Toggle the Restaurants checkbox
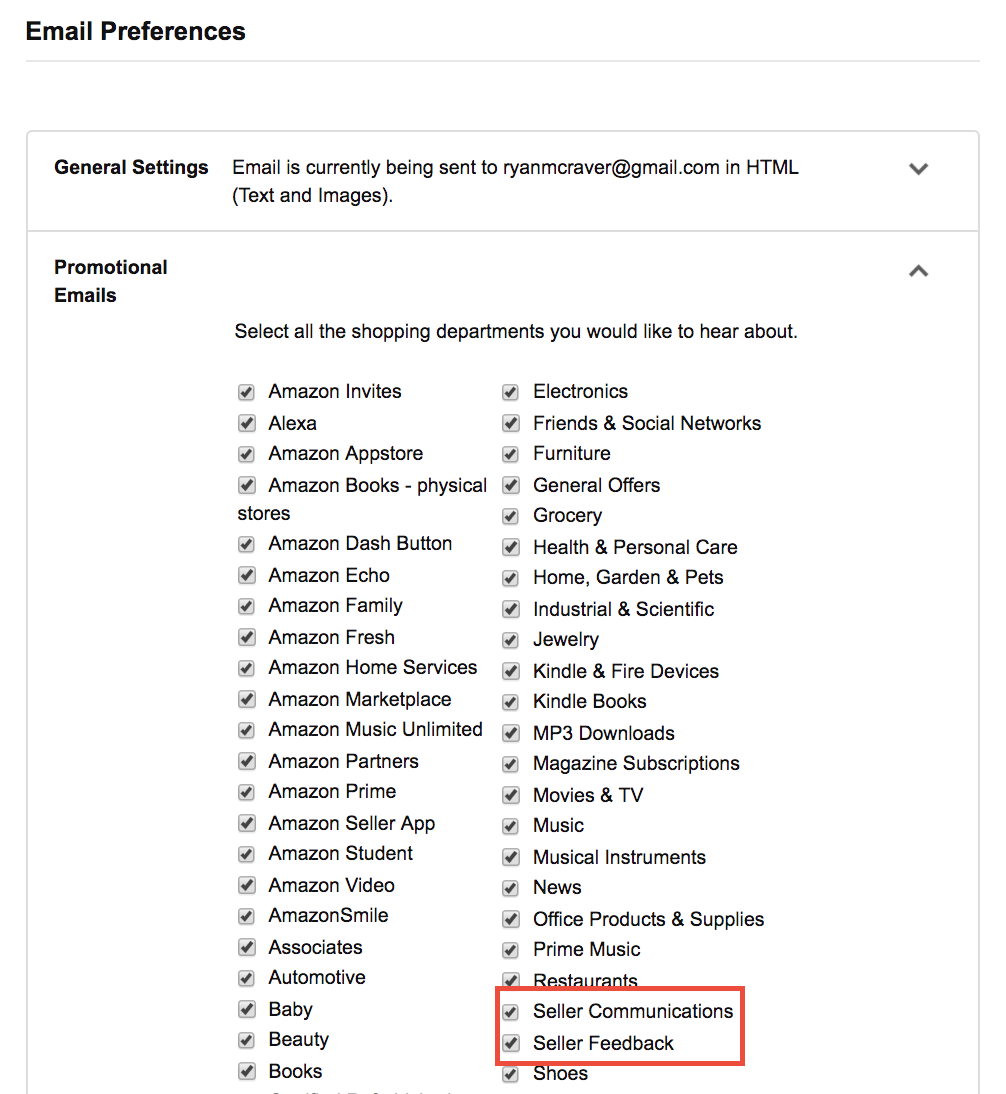 coord(511,980)
